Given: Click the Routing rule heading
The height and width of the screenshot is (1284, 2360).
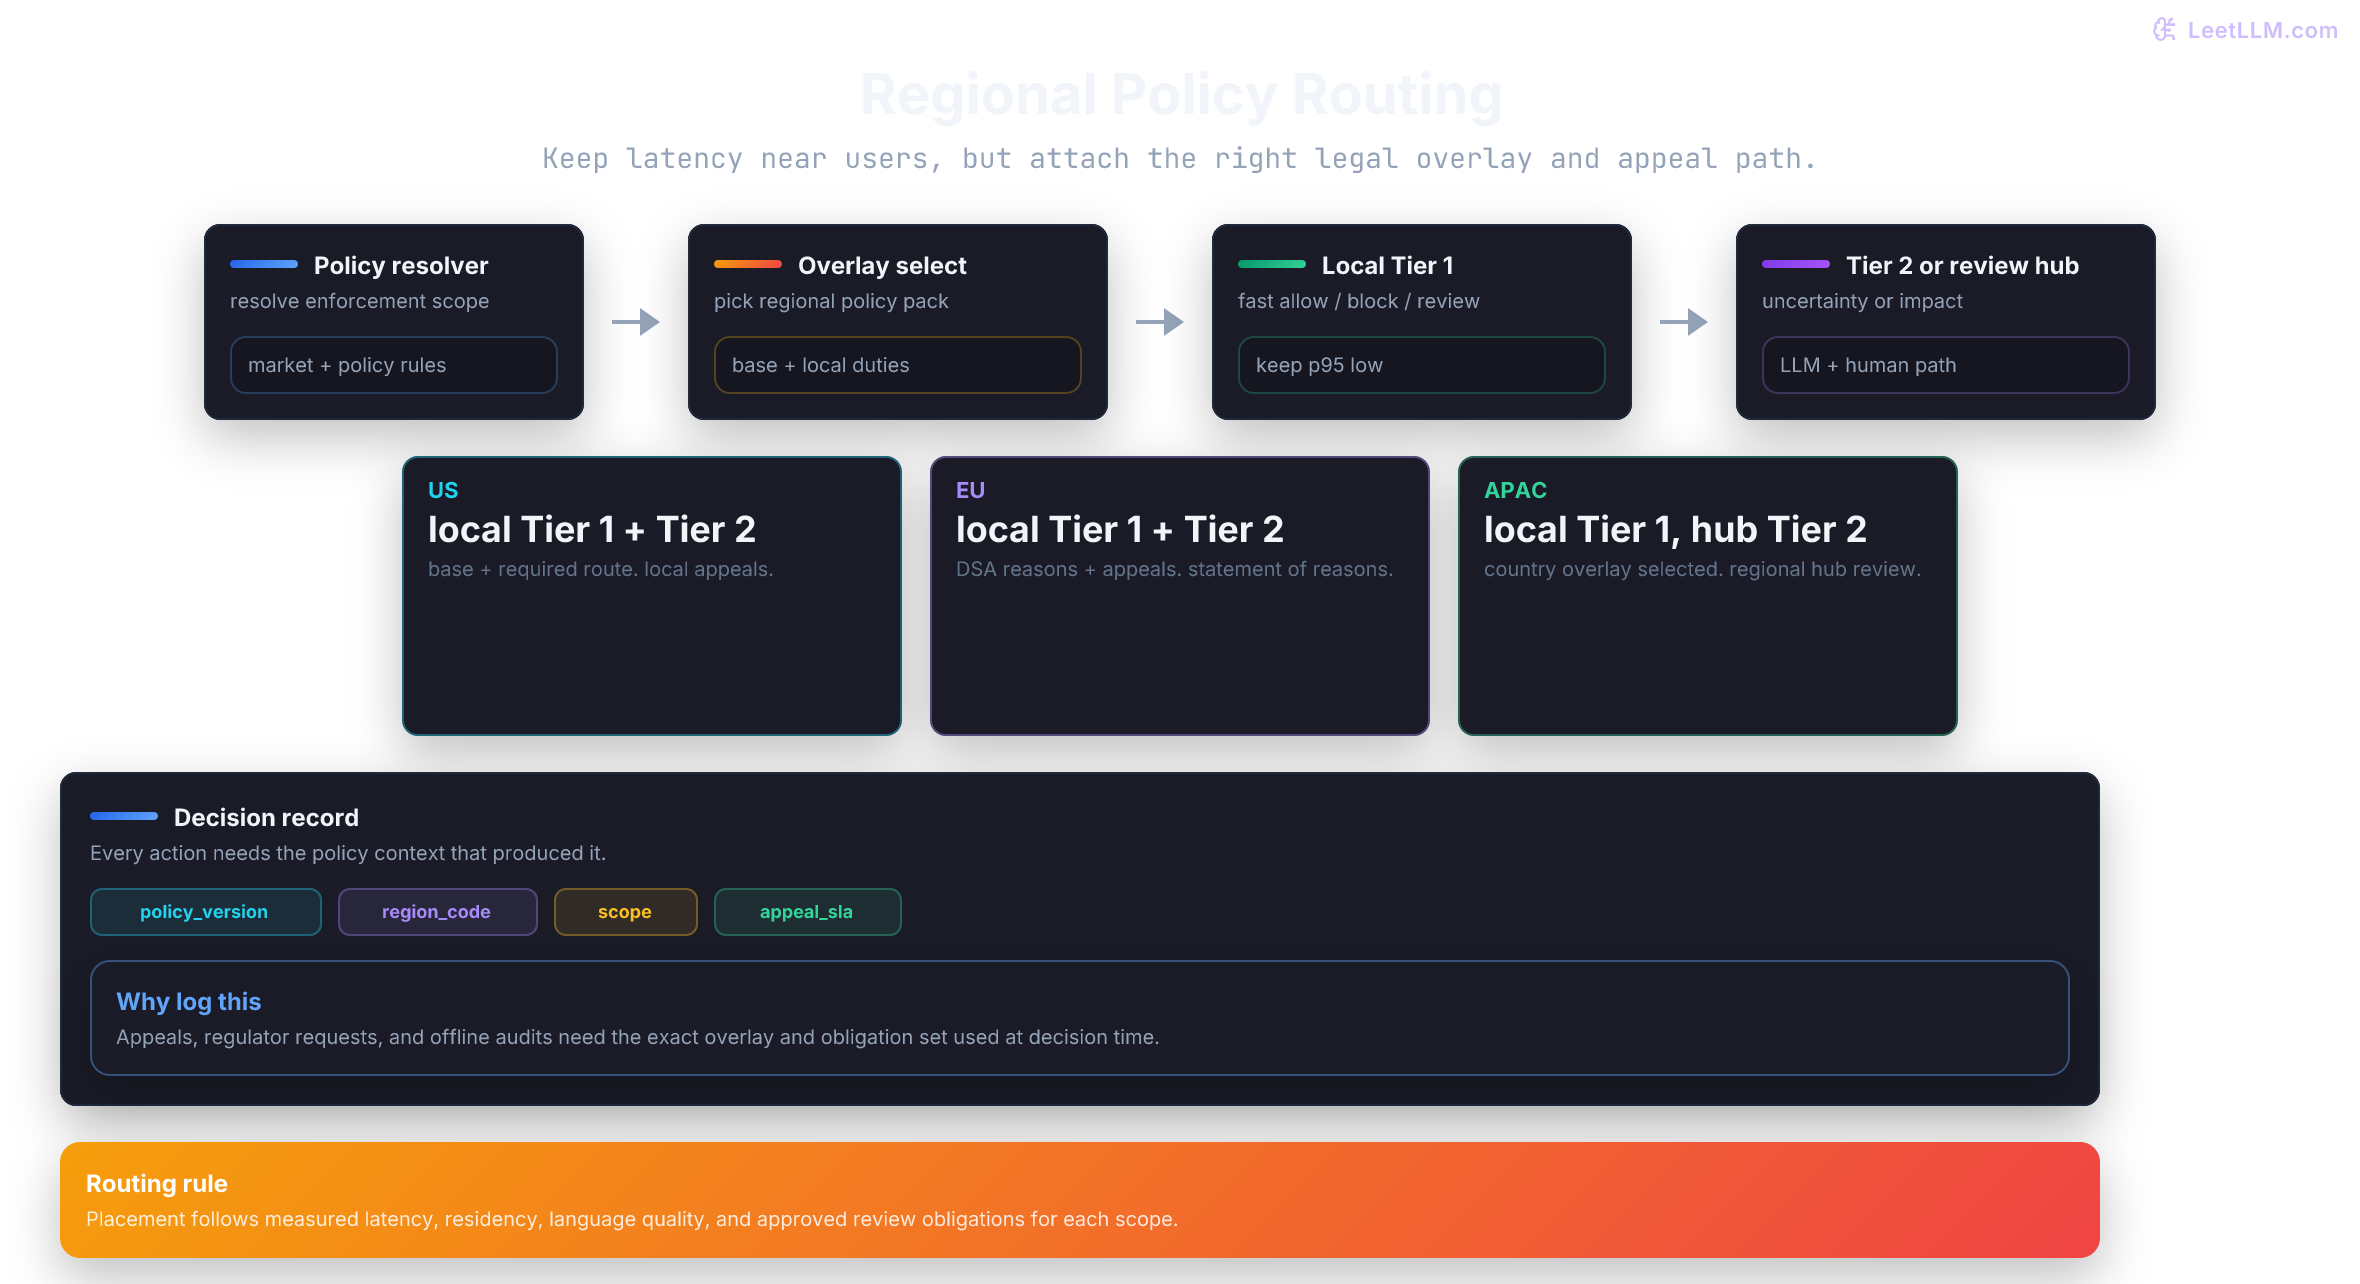Looking at the screenshot, I should coord(157,1183).
